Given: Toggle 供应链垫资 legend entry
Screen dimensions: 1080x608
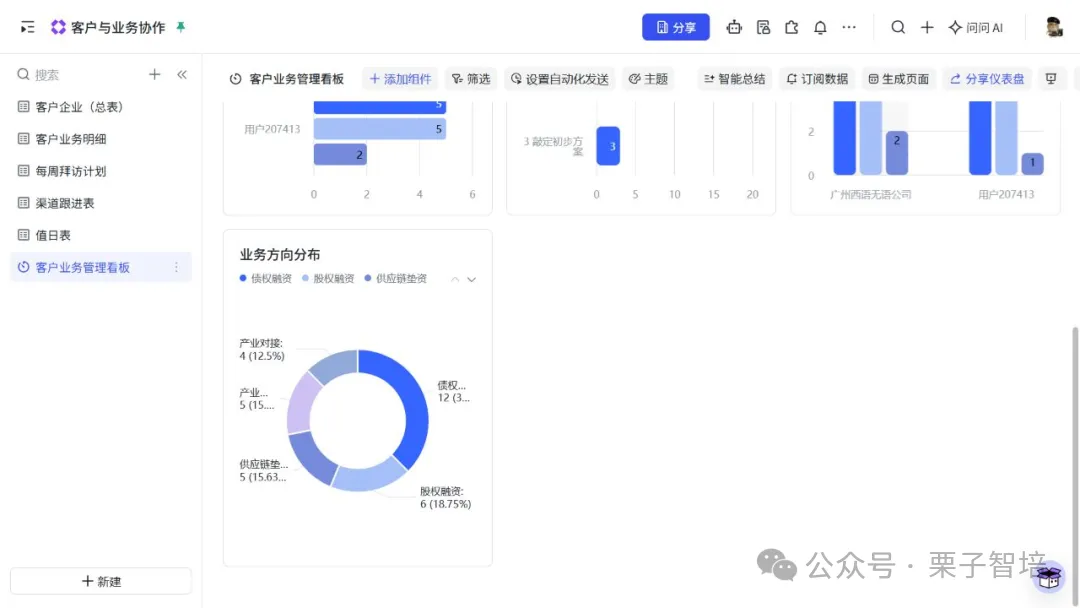Looking at the screenshot, I should click(395, 278).
